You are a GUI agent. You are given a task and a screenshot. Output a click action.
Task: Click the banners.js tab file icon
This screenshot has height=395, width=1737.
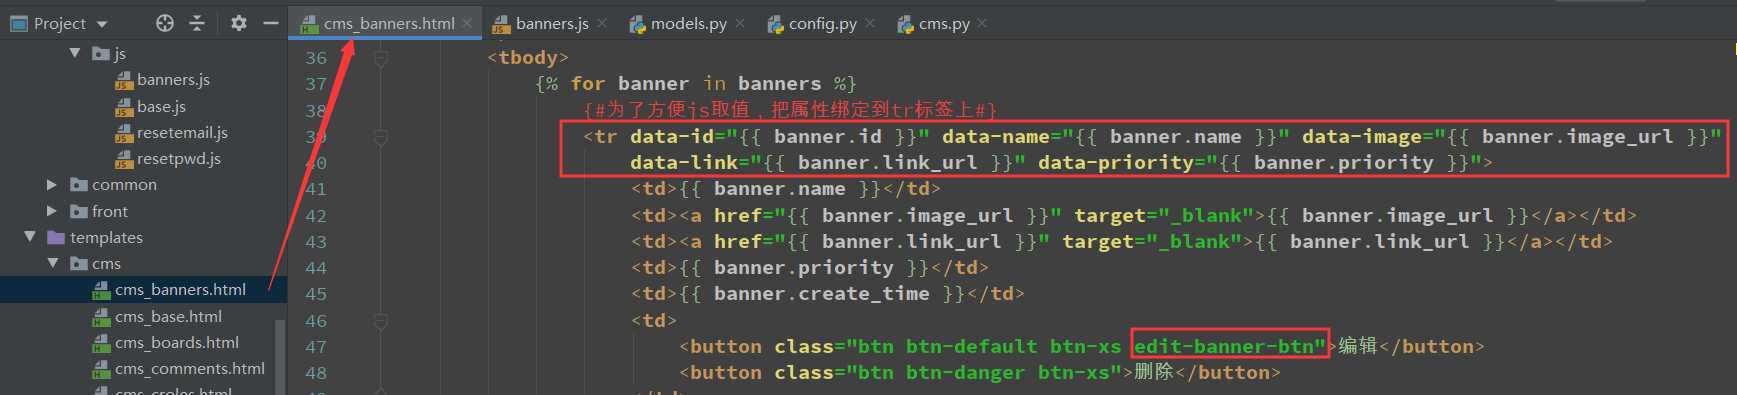[x=501, y=24]
